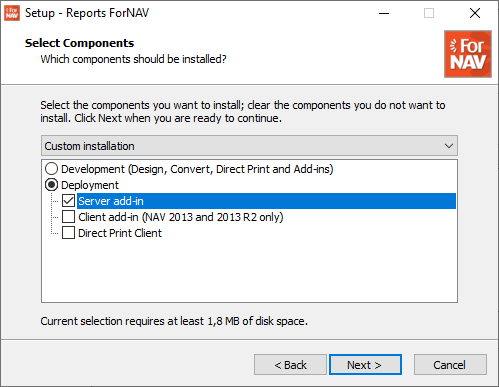
Task: Check the Direct Print Client checkbox
Action: tap(68, 233)
